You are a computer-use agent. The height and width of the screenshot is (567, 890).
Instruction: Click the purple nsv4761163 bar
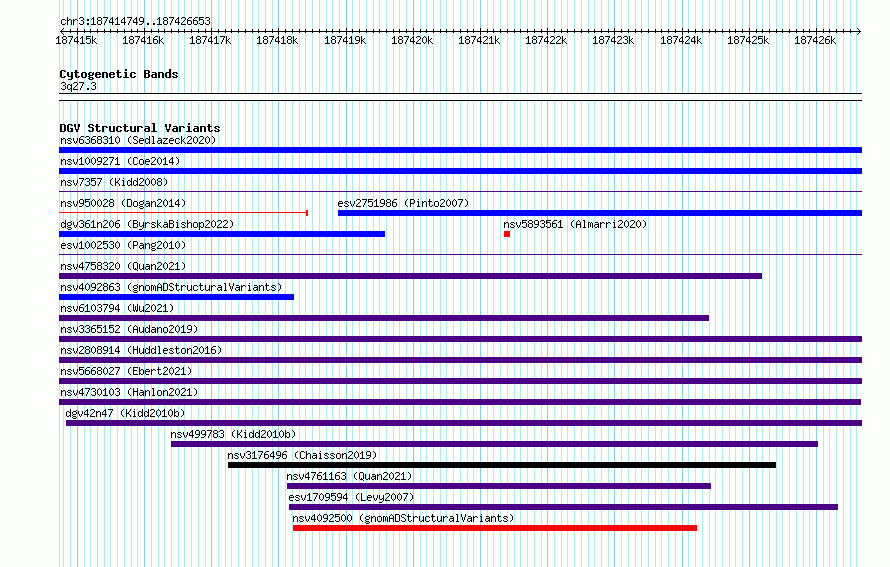tap(499, 486)
